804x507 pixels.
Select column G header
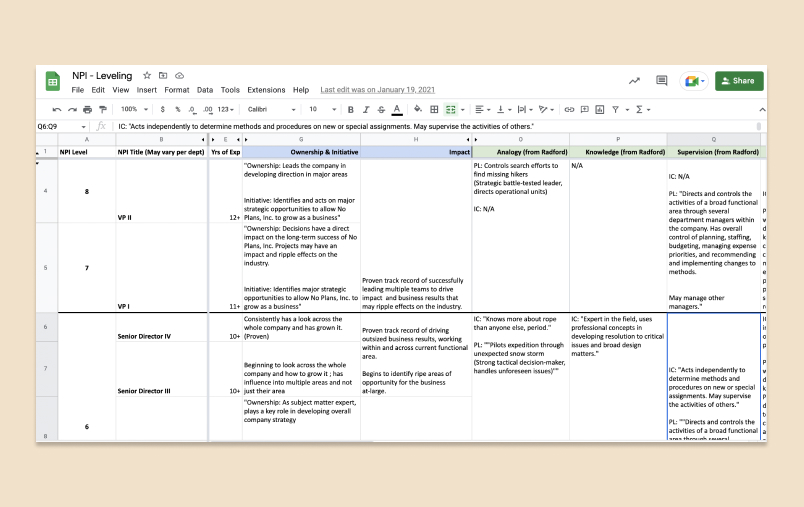301,139
